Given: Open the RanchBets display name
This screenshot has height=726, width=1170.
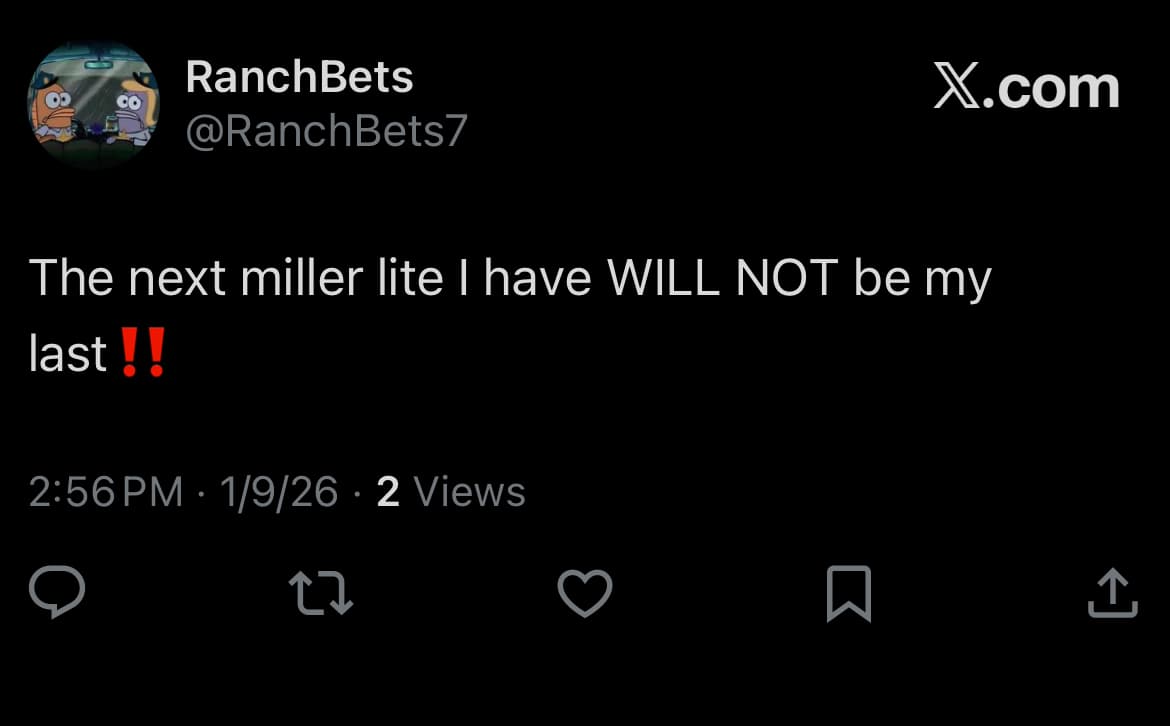Looking at the screenshot, I should coord(299,77).
